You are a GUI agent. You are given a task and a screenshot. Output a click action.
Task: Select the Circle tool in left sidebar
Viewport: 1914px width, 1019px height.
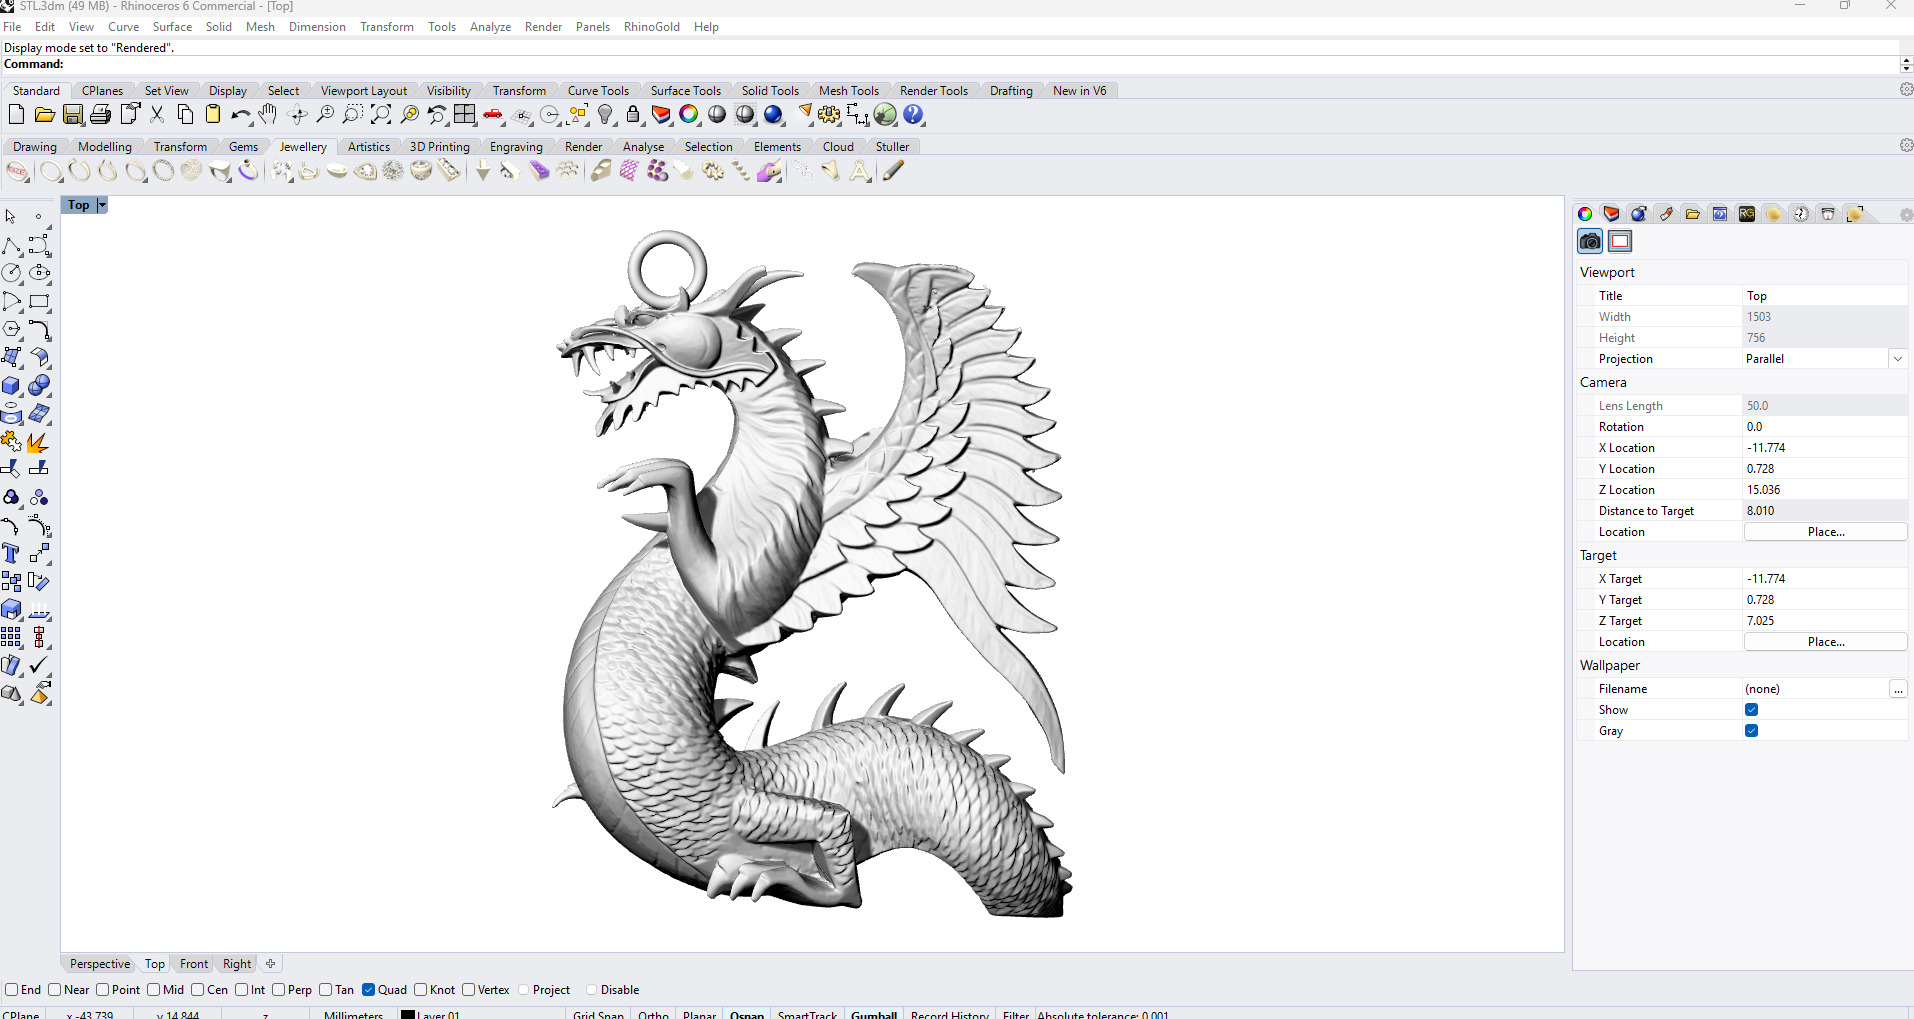11,273
